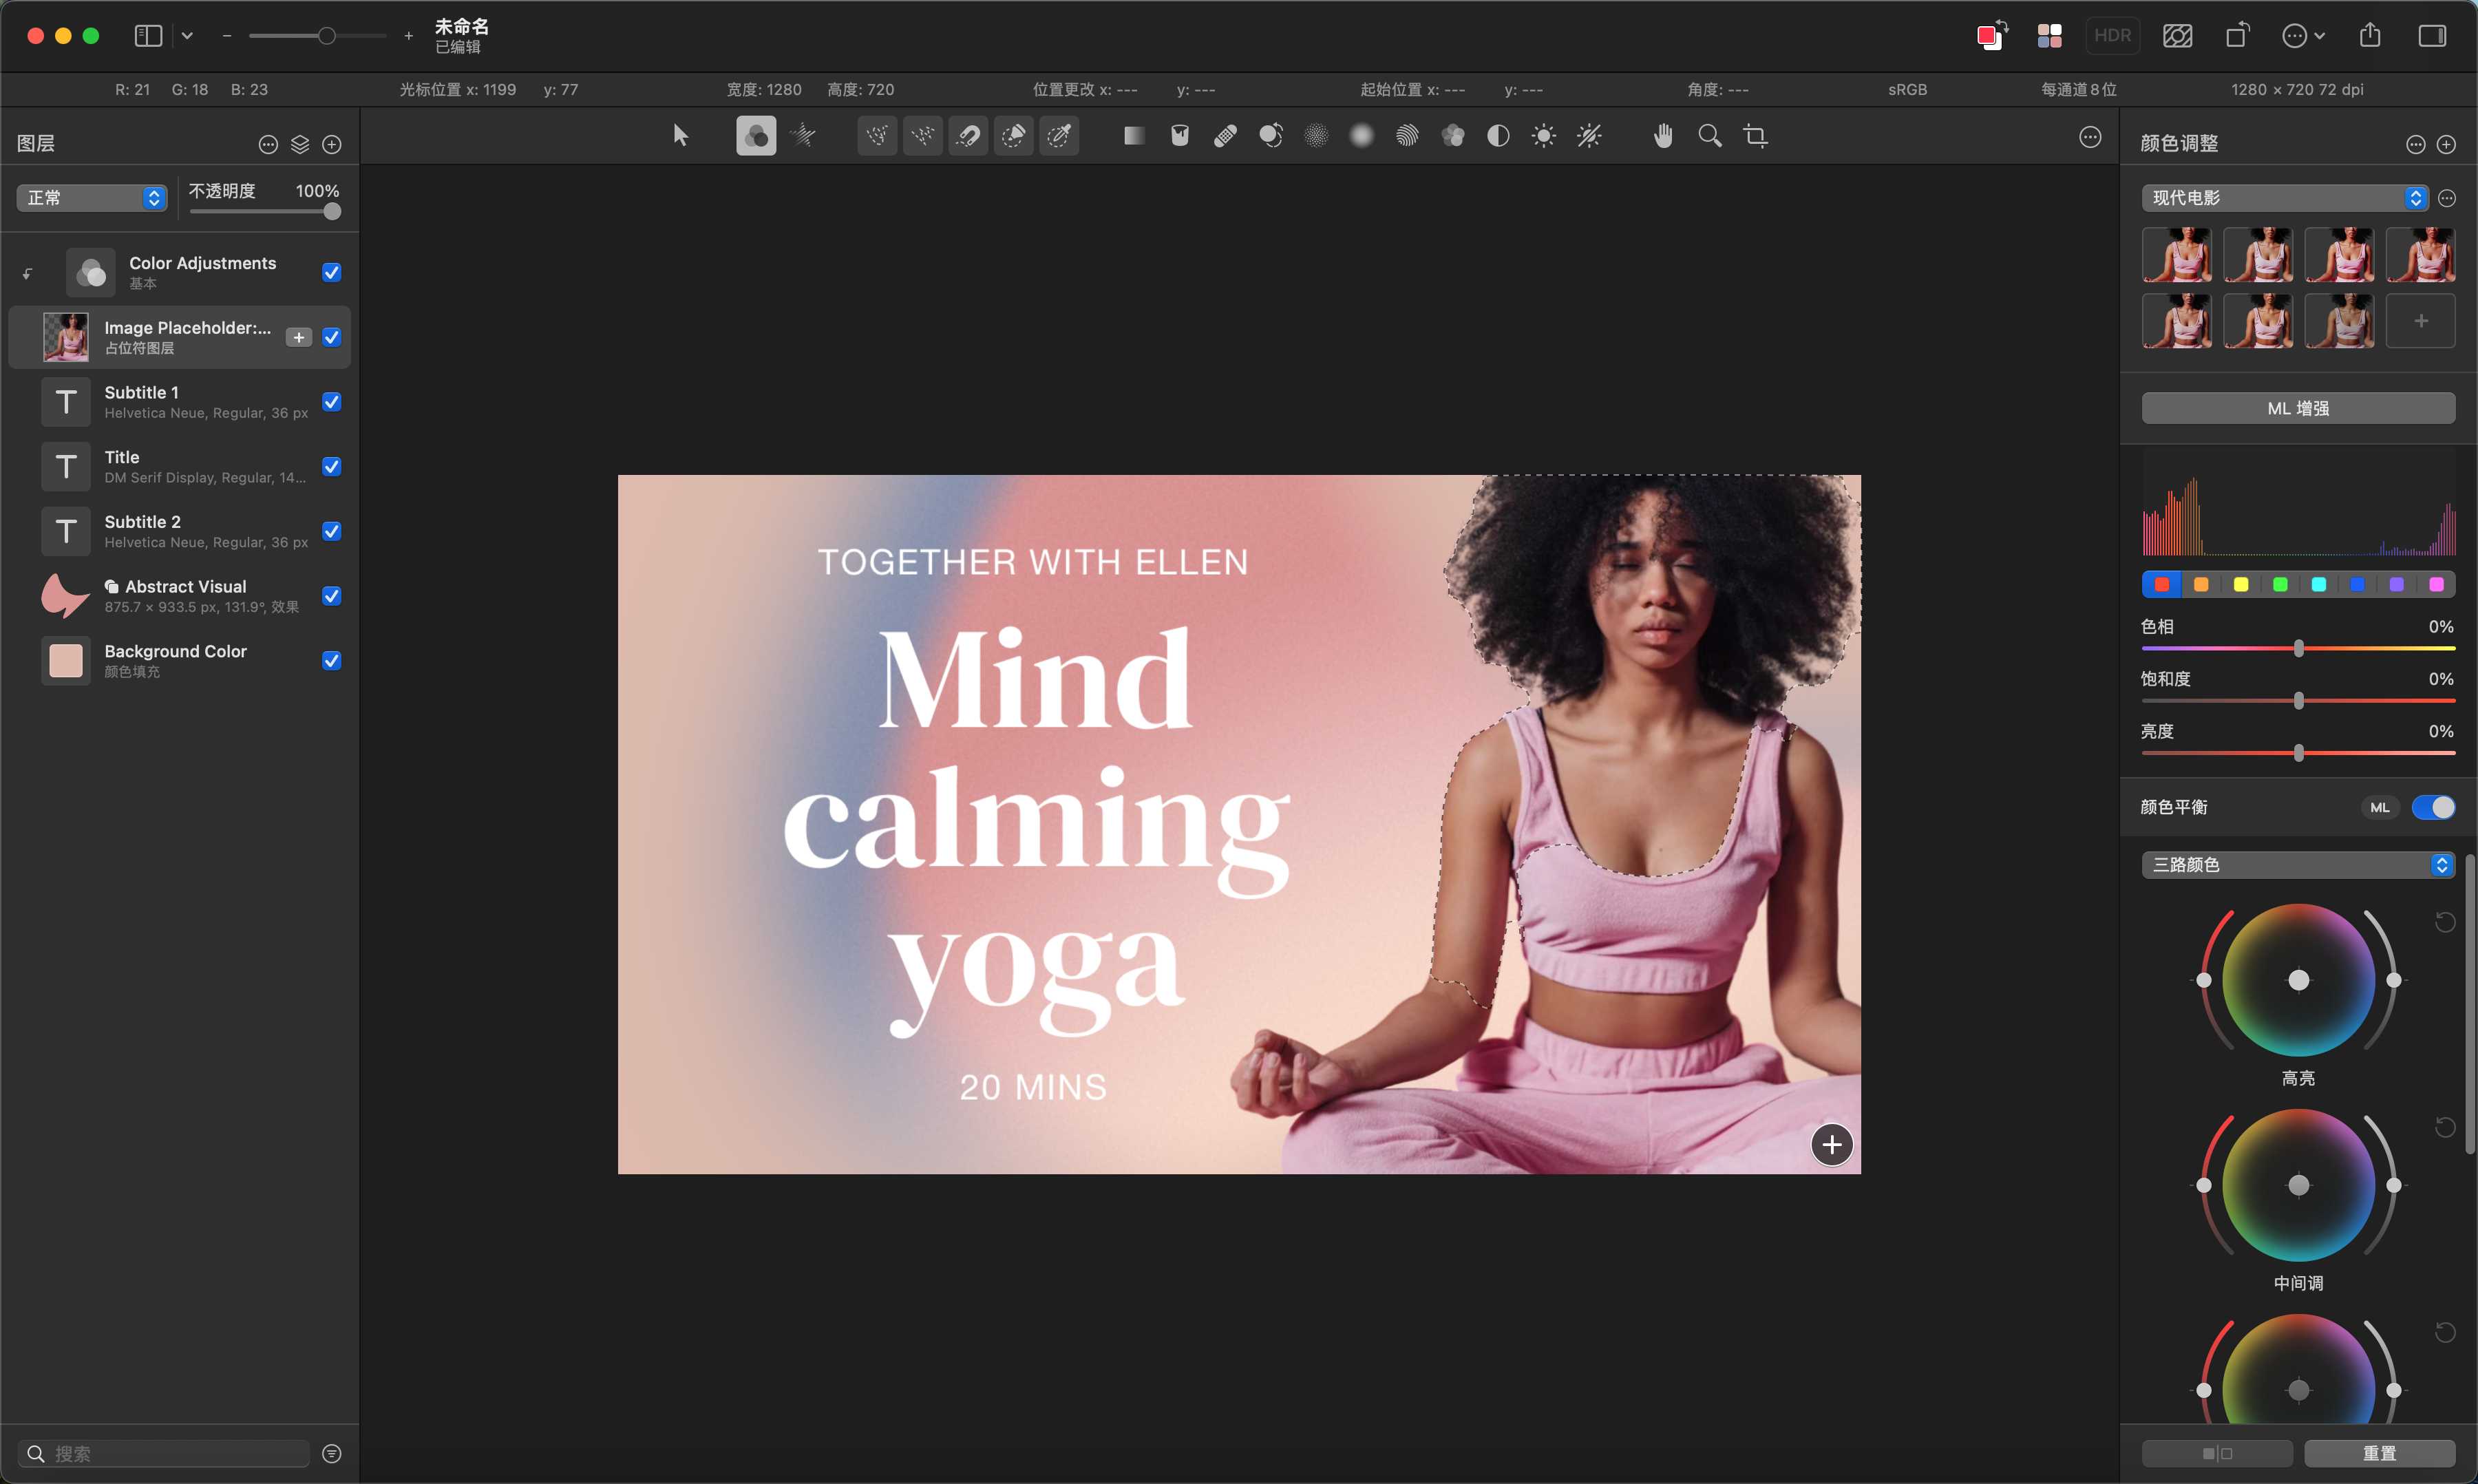Select the half-circle contrast tool

click(1498, 136)
